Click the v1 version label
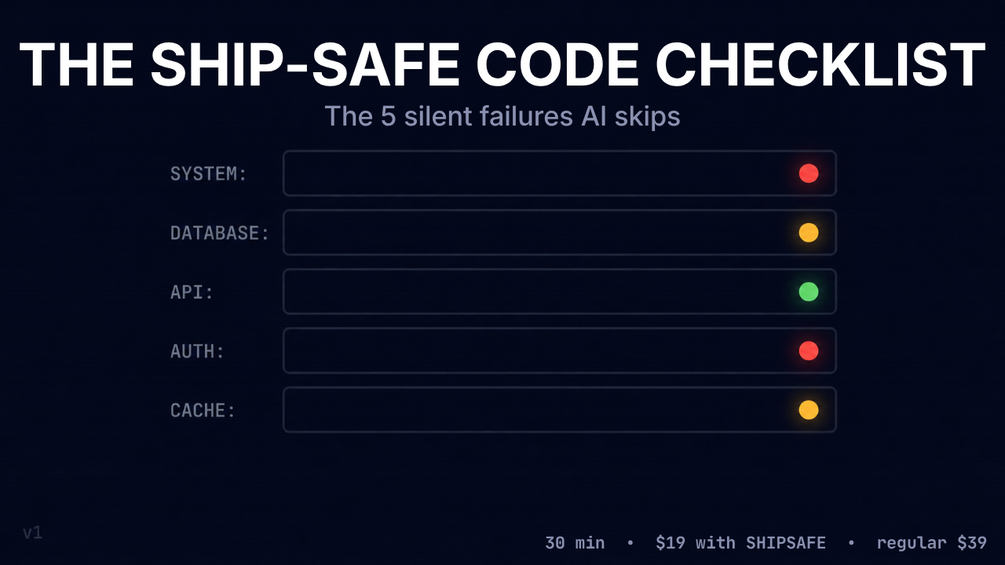Viewport: 1005px width, 565px height. tap(33, 532)
